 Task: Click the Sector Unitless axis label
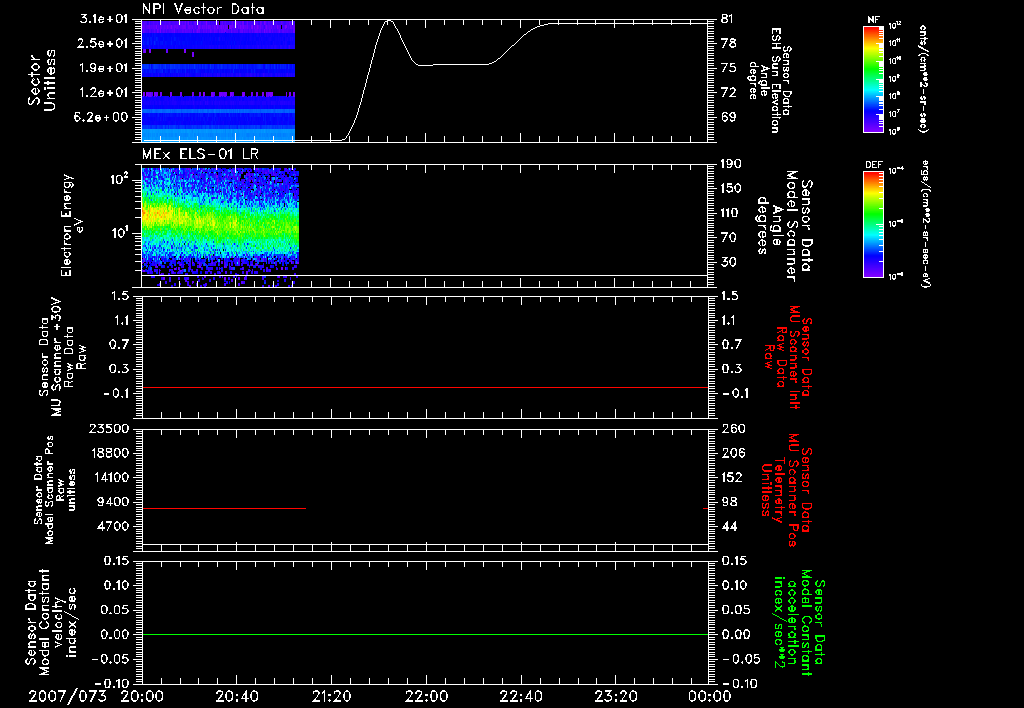tap(41, 80)
